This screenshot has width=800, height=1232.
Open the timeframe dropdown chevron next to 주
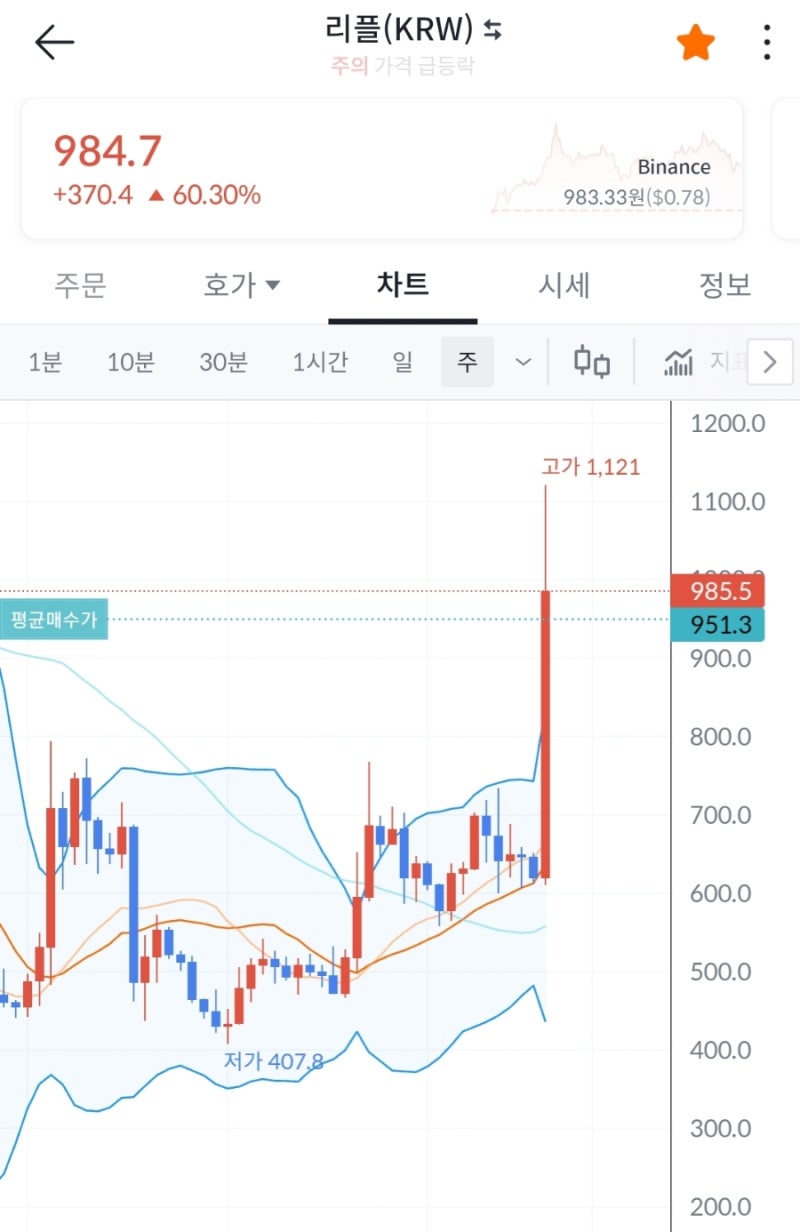point(522,362)
